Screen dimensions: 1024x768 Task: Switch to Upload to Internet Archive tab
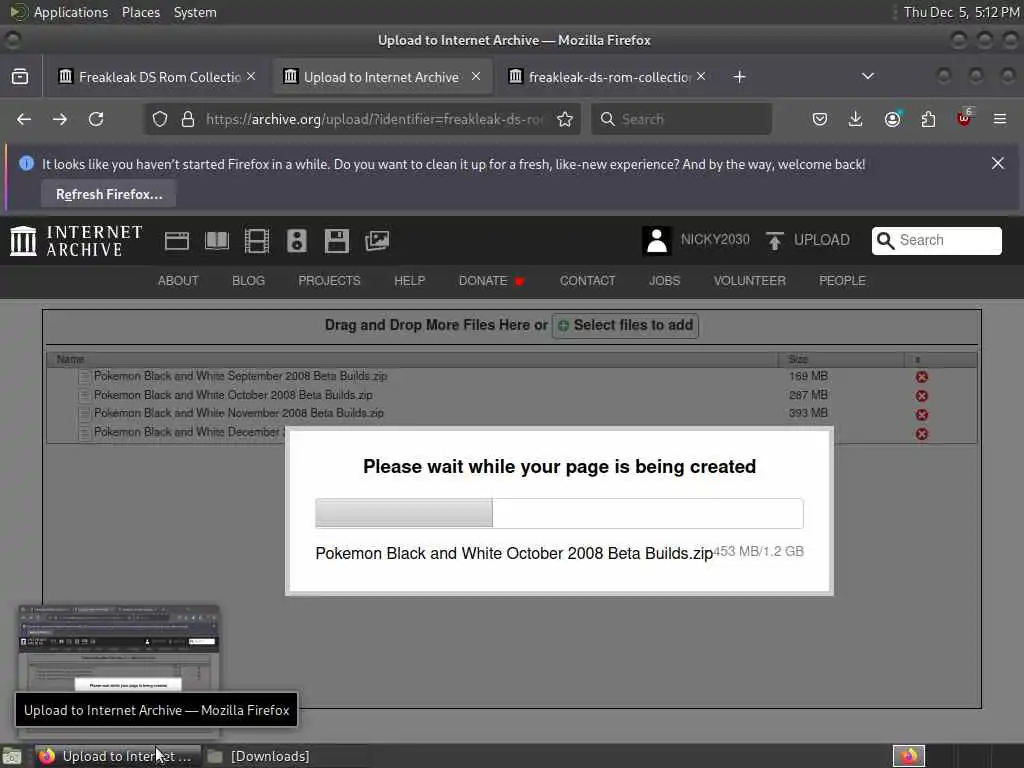[x=382, y=77]
